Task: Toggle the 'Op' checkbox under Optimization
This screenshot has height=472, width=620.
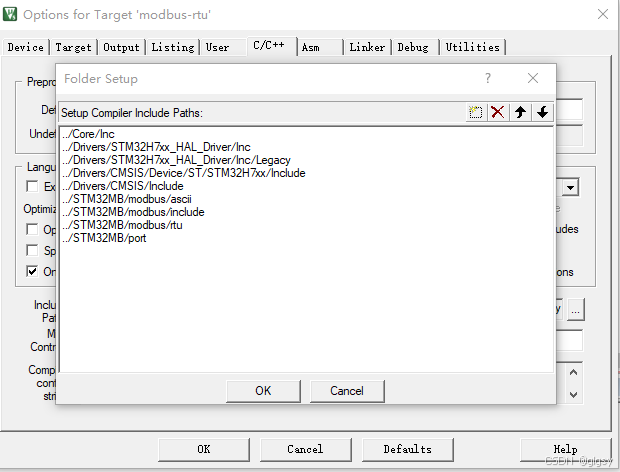Action: click(32, 229)
